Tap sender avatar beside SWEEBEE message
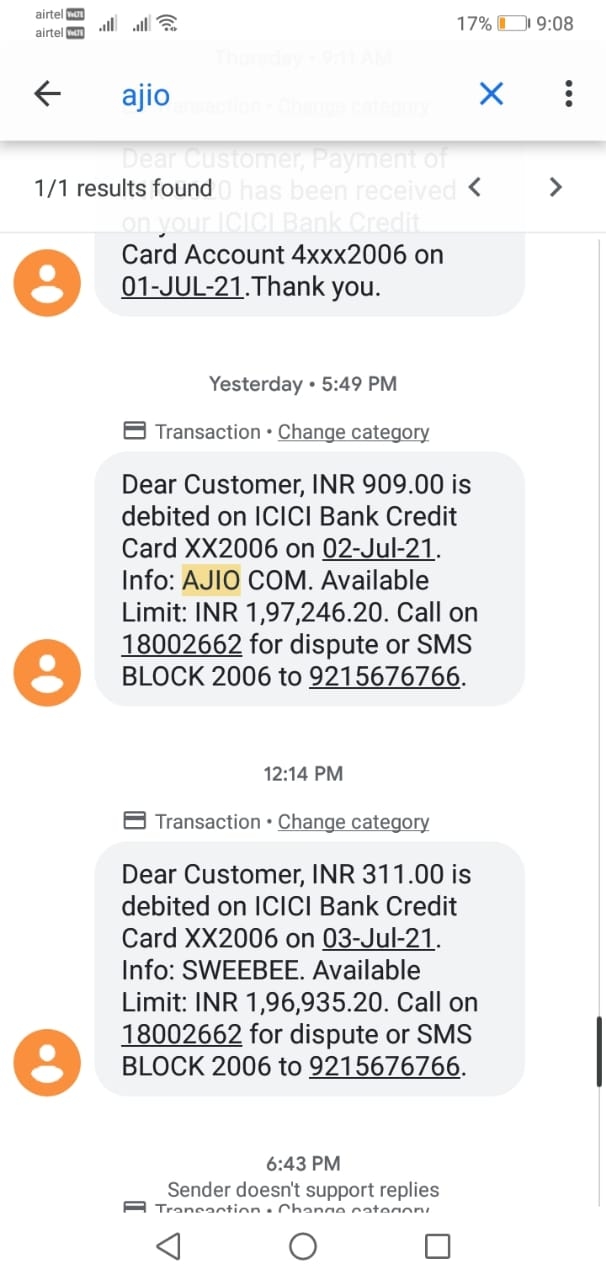 coord(46,1062)
